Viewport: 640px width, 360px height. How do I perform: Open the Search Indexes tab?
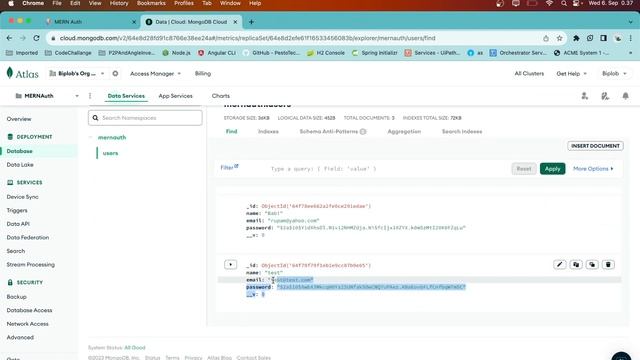tap(462, 131)
